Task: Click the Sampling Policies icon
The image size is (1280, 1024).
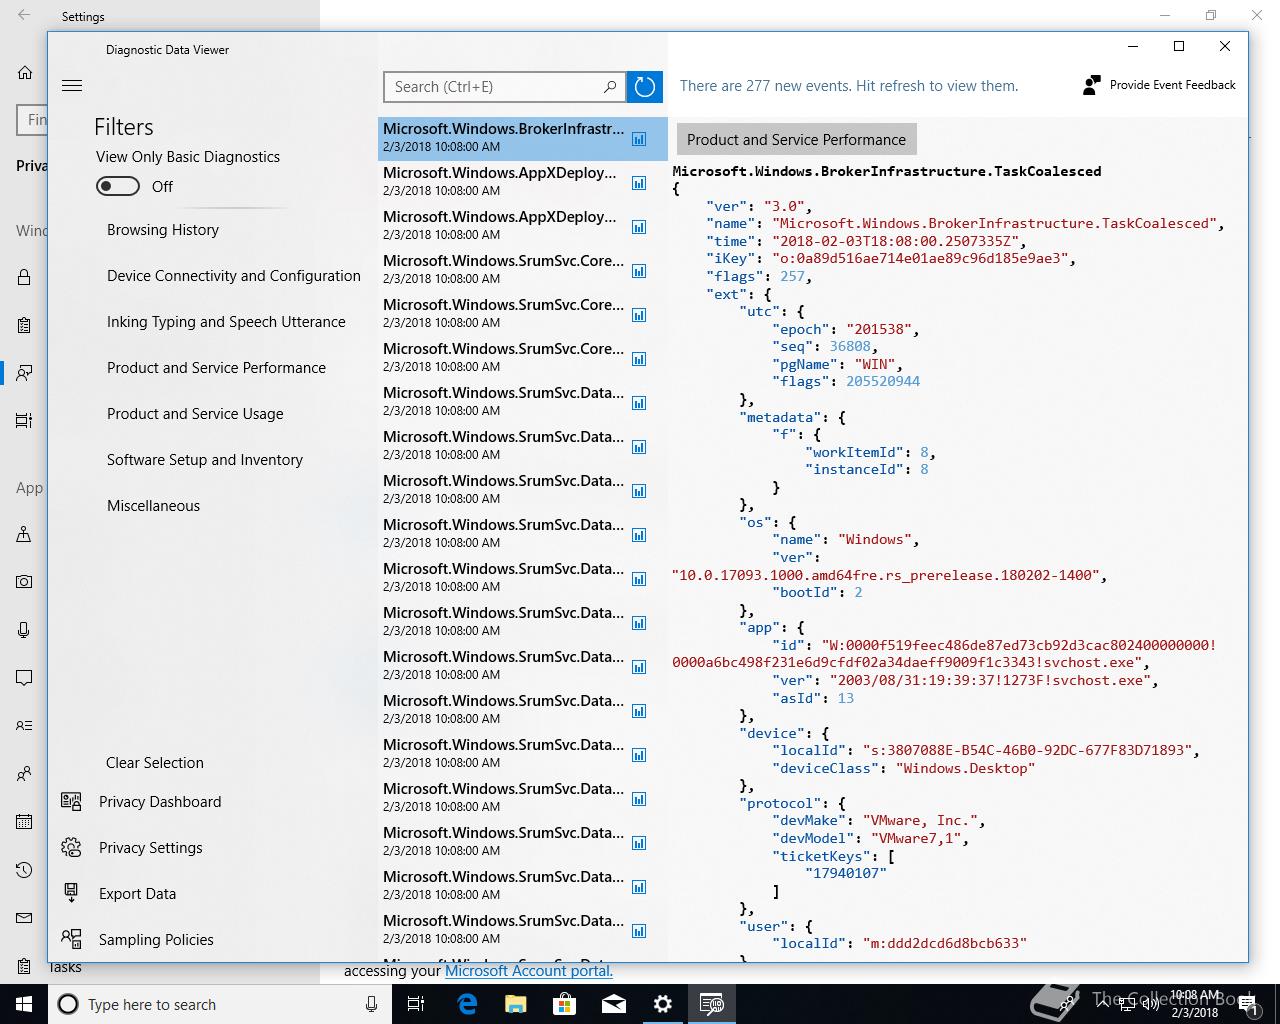Action: tap(71, 939)
